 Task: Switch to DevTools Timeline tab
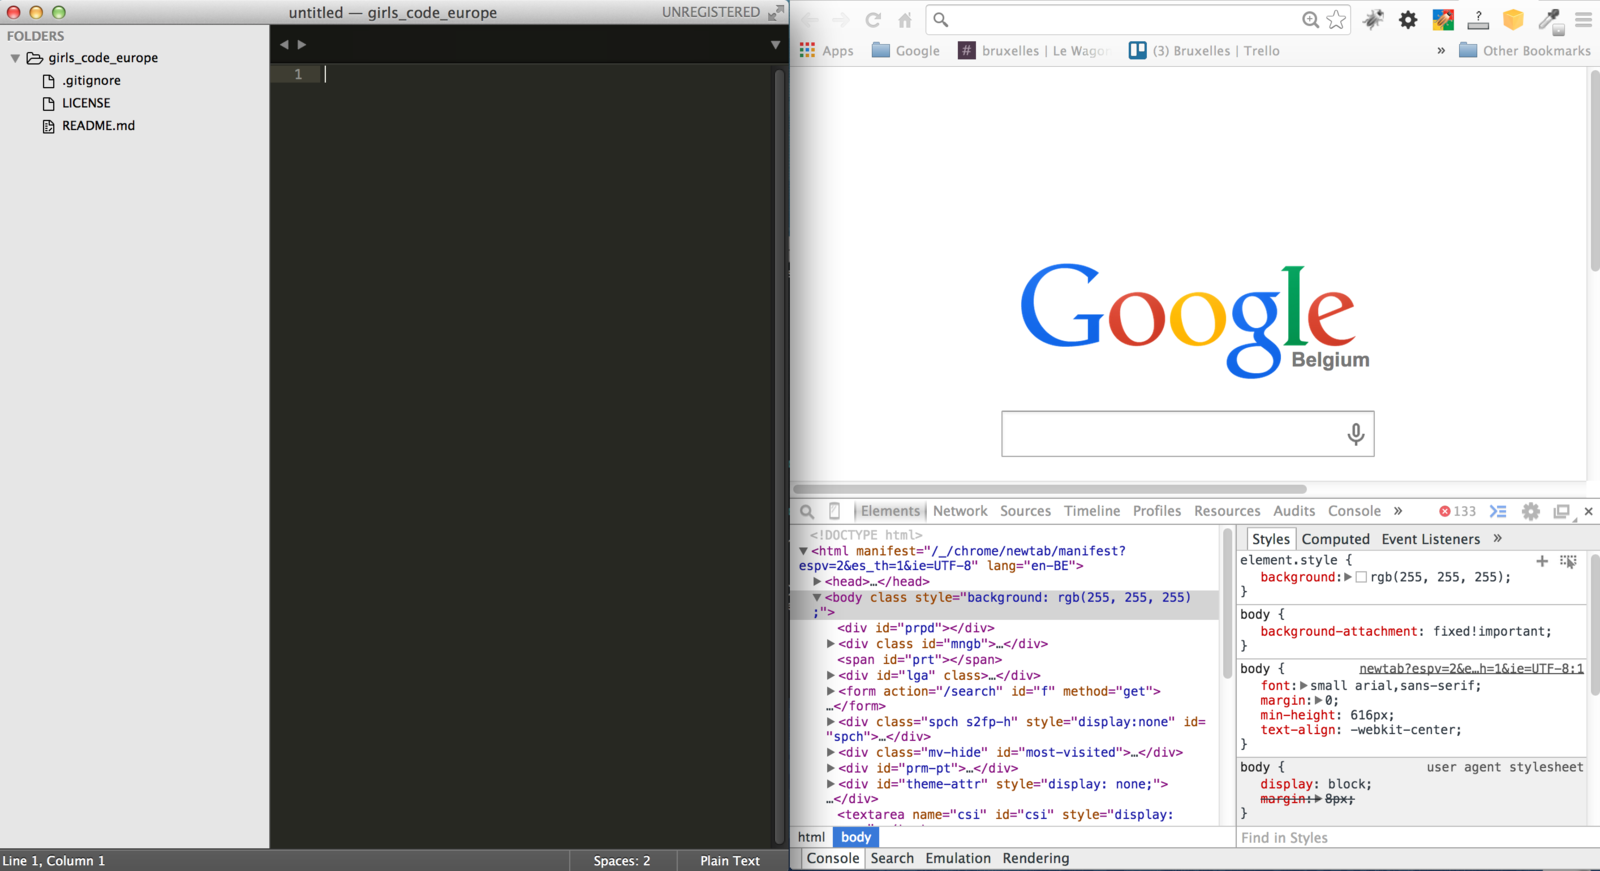[1092, 511]
